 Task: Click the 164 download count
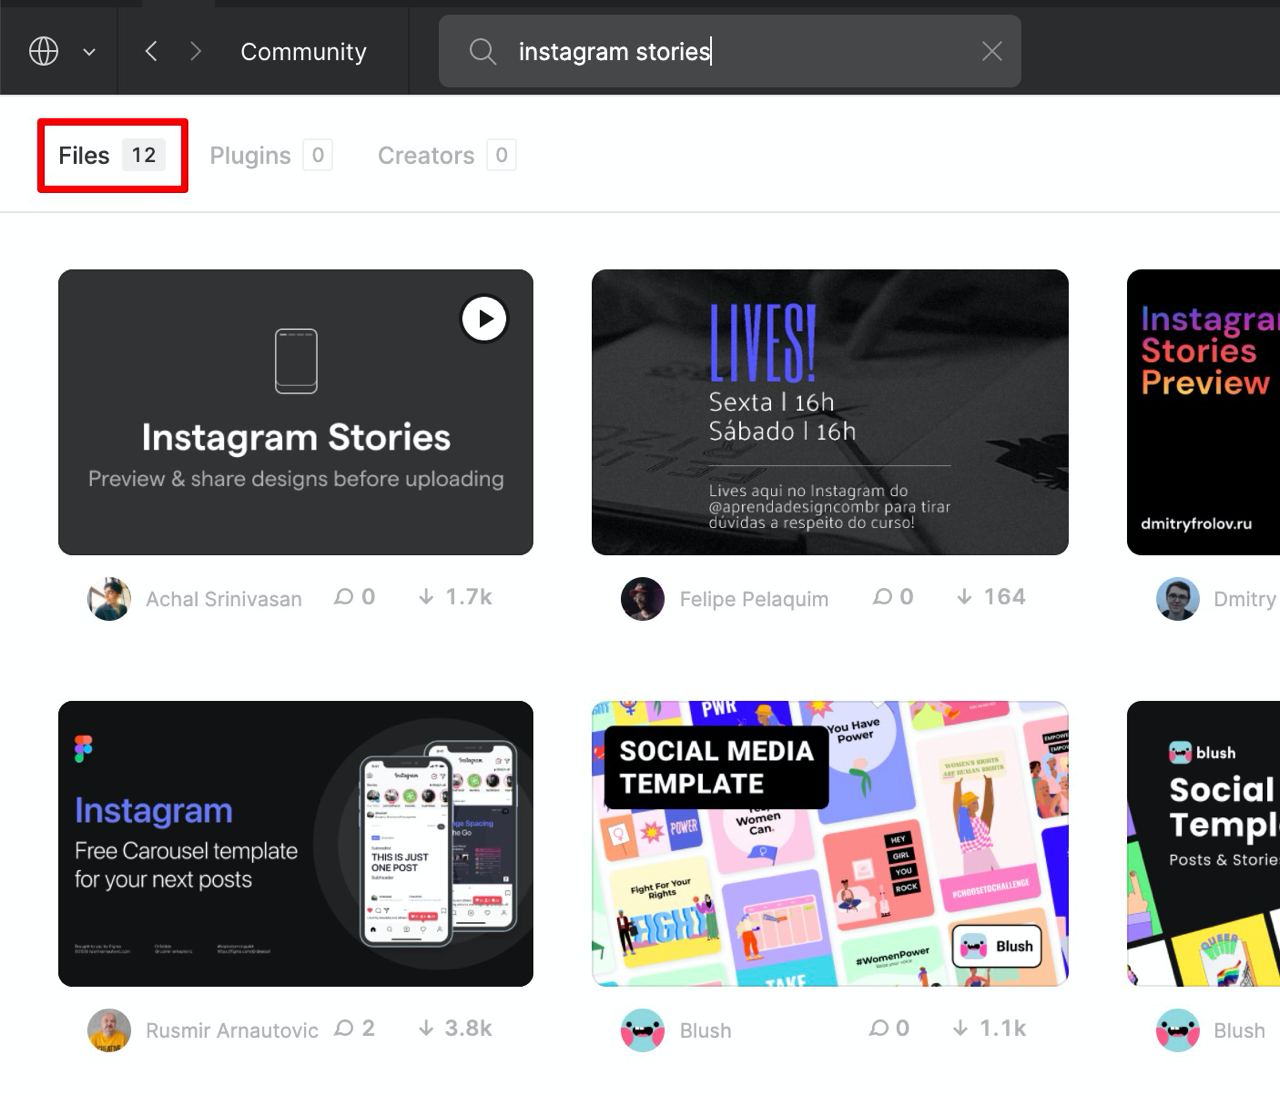pos(1005,597)
